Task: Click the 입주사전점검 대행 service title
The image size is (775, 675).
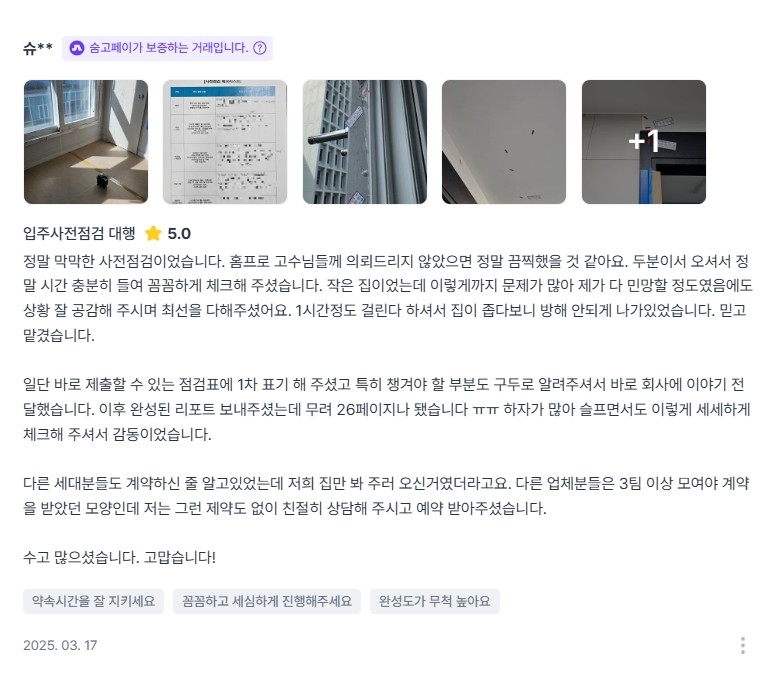Action: (79, 233)
